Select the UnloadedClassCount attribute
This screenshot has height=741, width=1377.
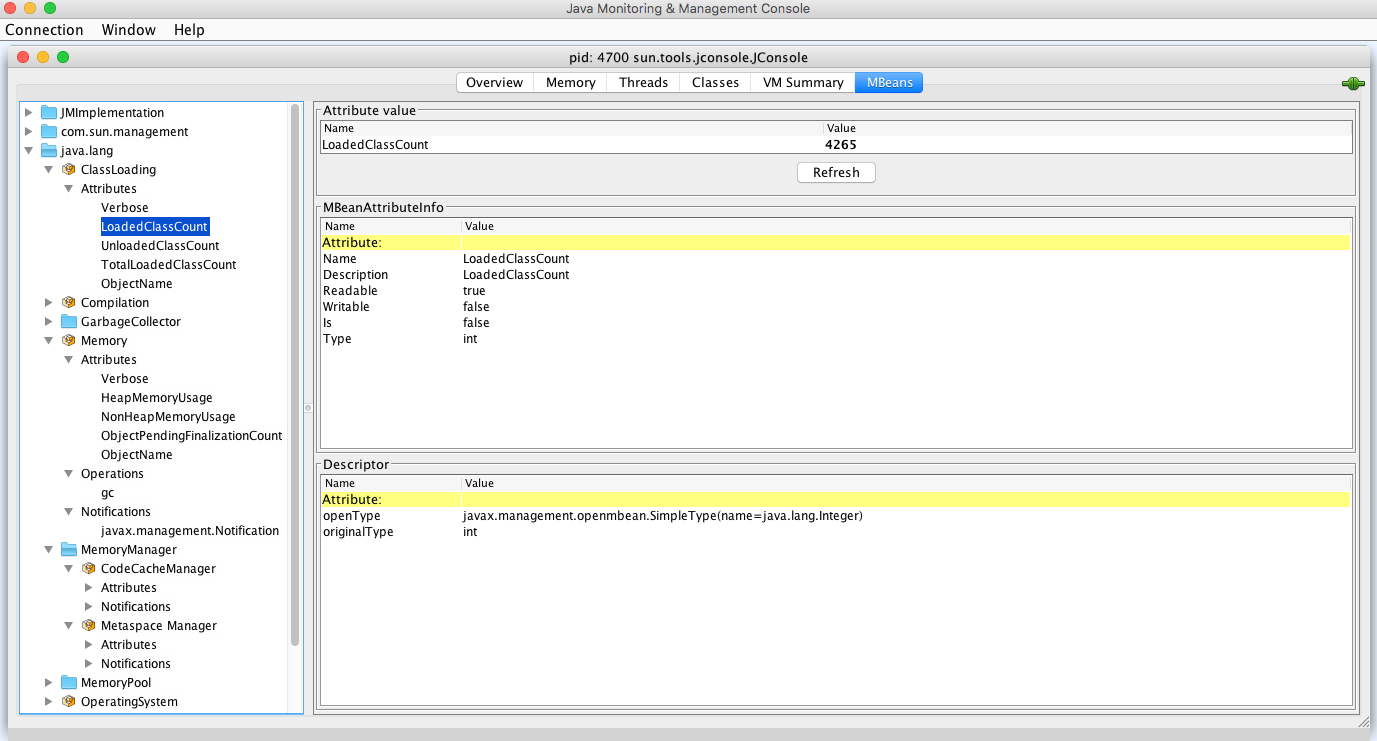pyautogui.click(x=159, y=245)
